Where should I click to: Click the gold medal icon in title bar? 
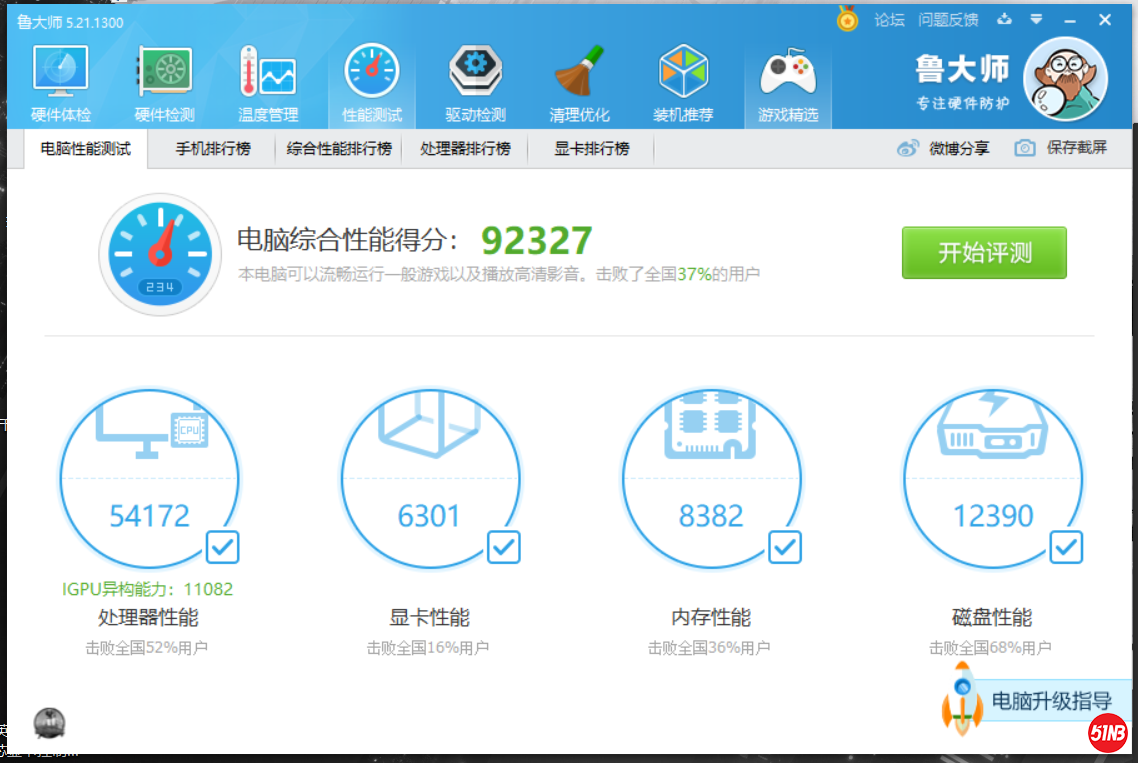848,20
